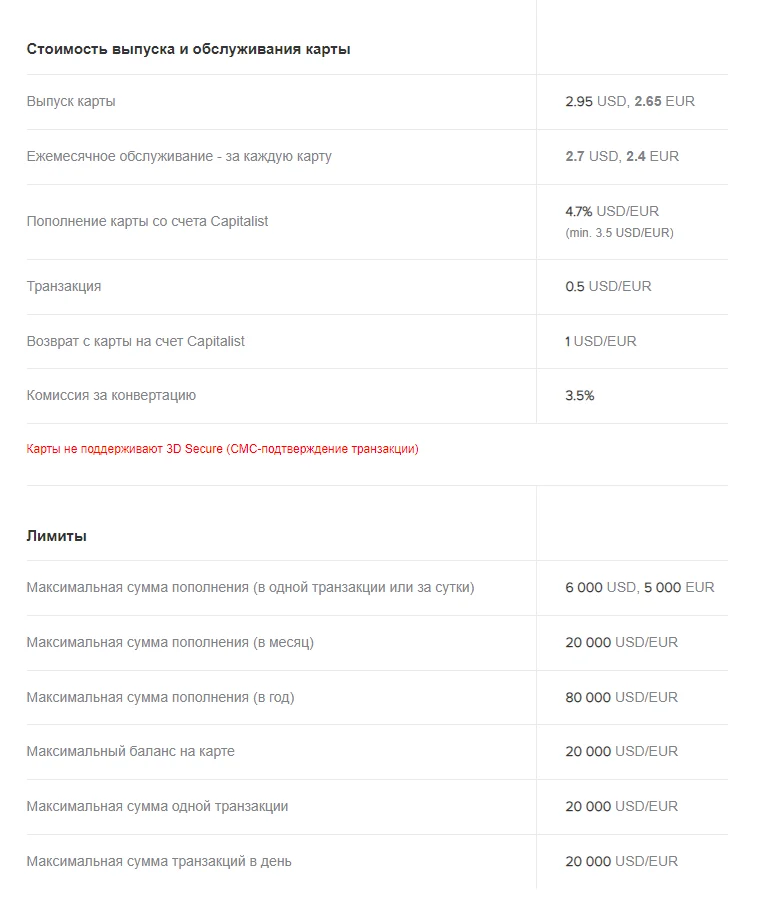
Task: Click the 'Стоимость выпуска и обслуживания карты' heading
Action: [188, 49]
